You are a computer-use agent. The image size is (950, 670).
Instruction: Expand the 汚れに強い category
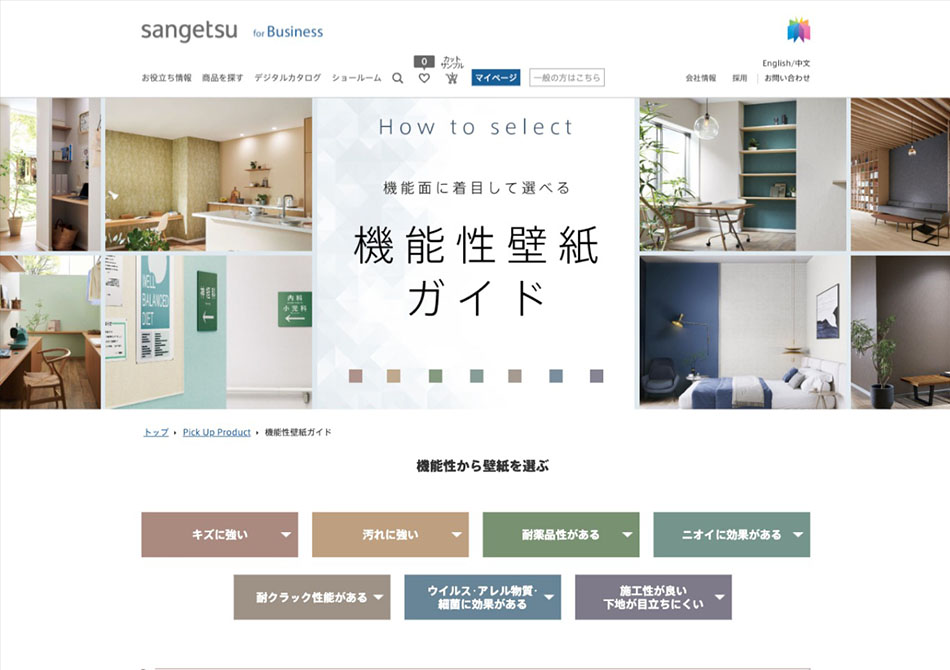tap(390, 534)
